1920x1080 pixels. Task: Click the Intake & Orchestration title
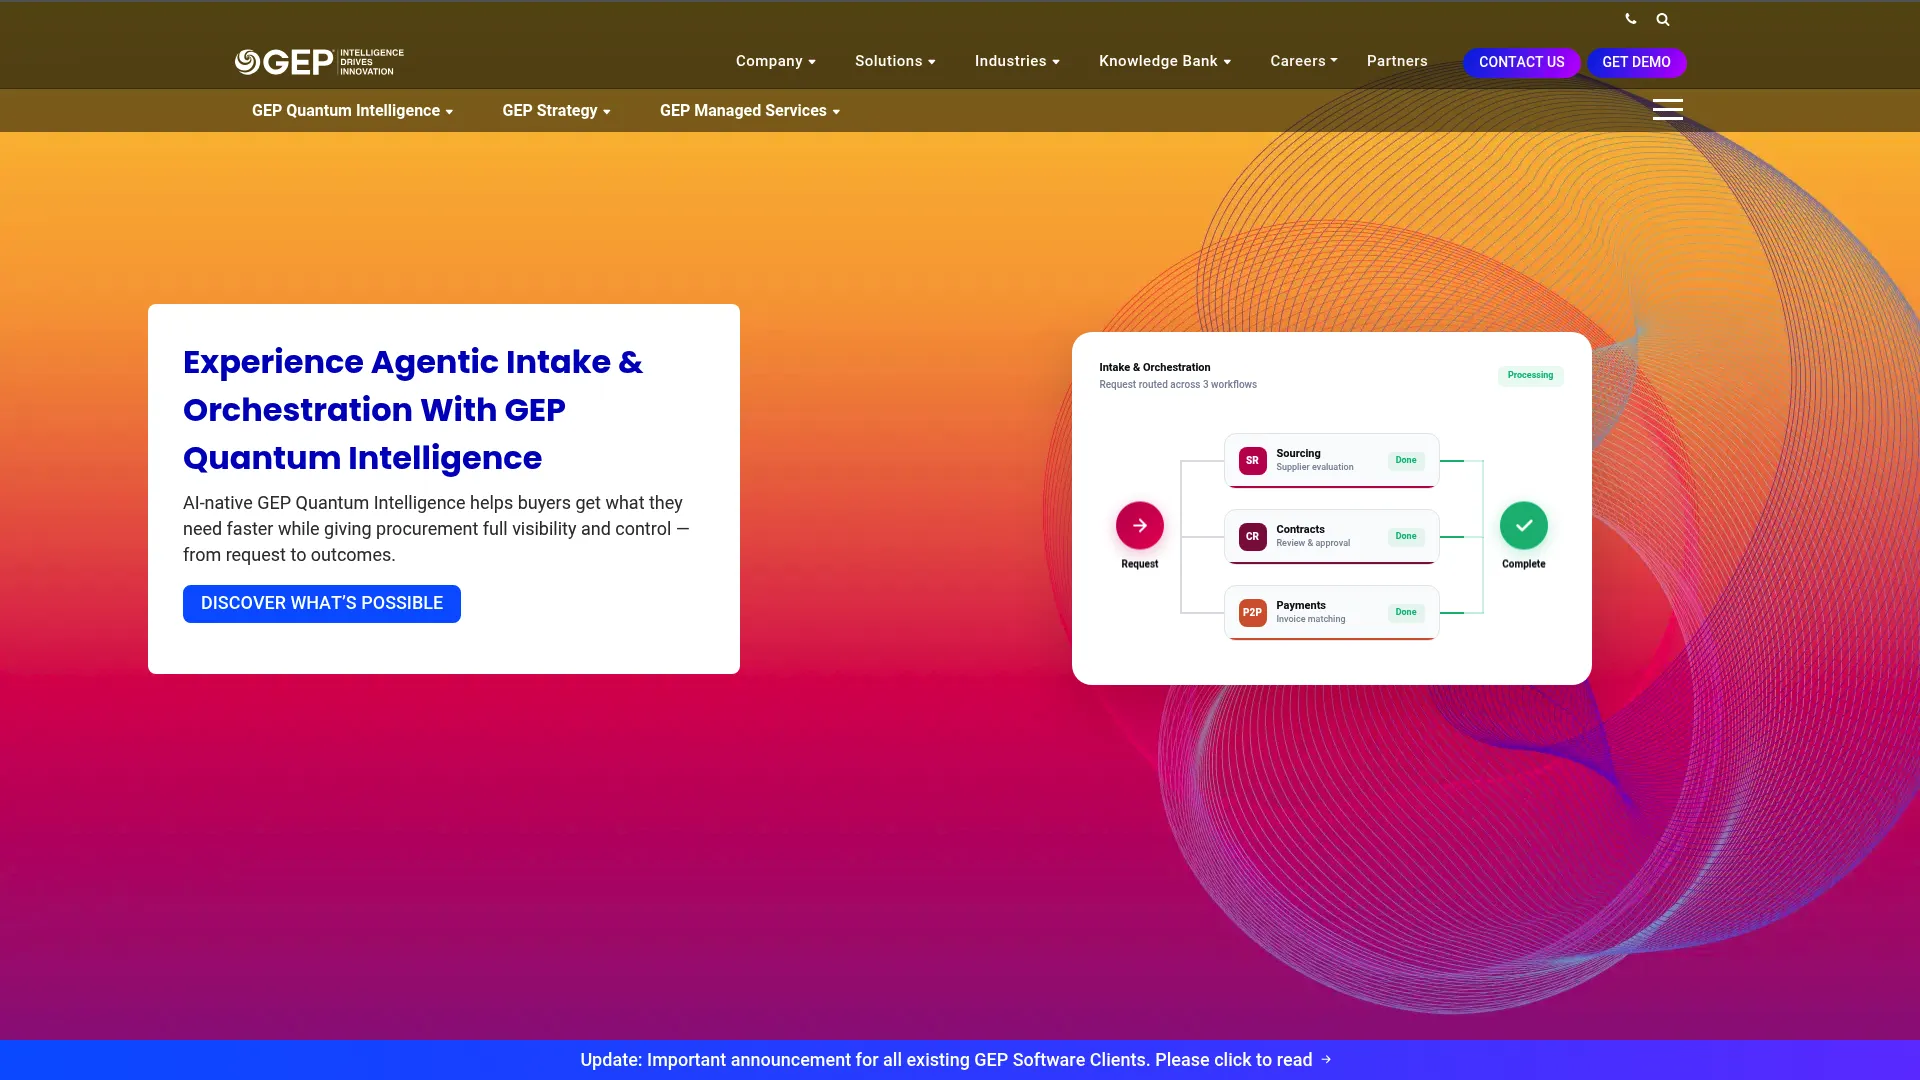[x=1154, y=367]
